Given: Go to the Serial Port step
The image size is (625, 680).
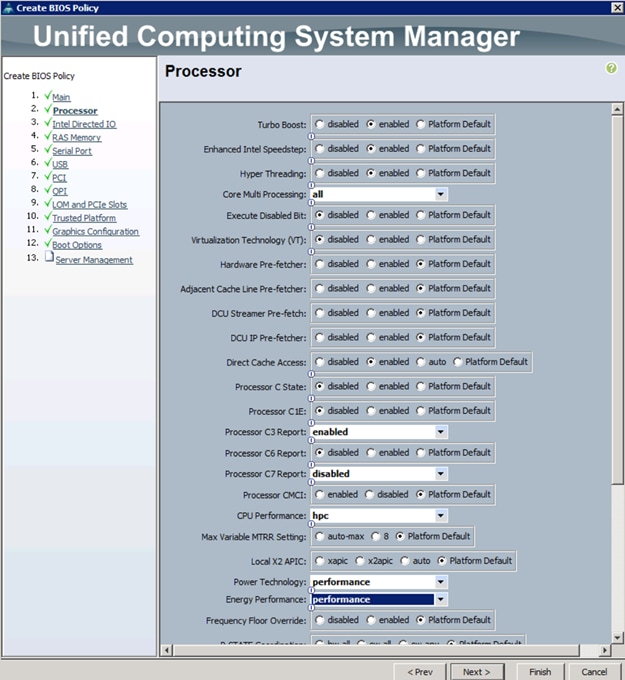Looking at the screenshot, I should click(72, 151).
